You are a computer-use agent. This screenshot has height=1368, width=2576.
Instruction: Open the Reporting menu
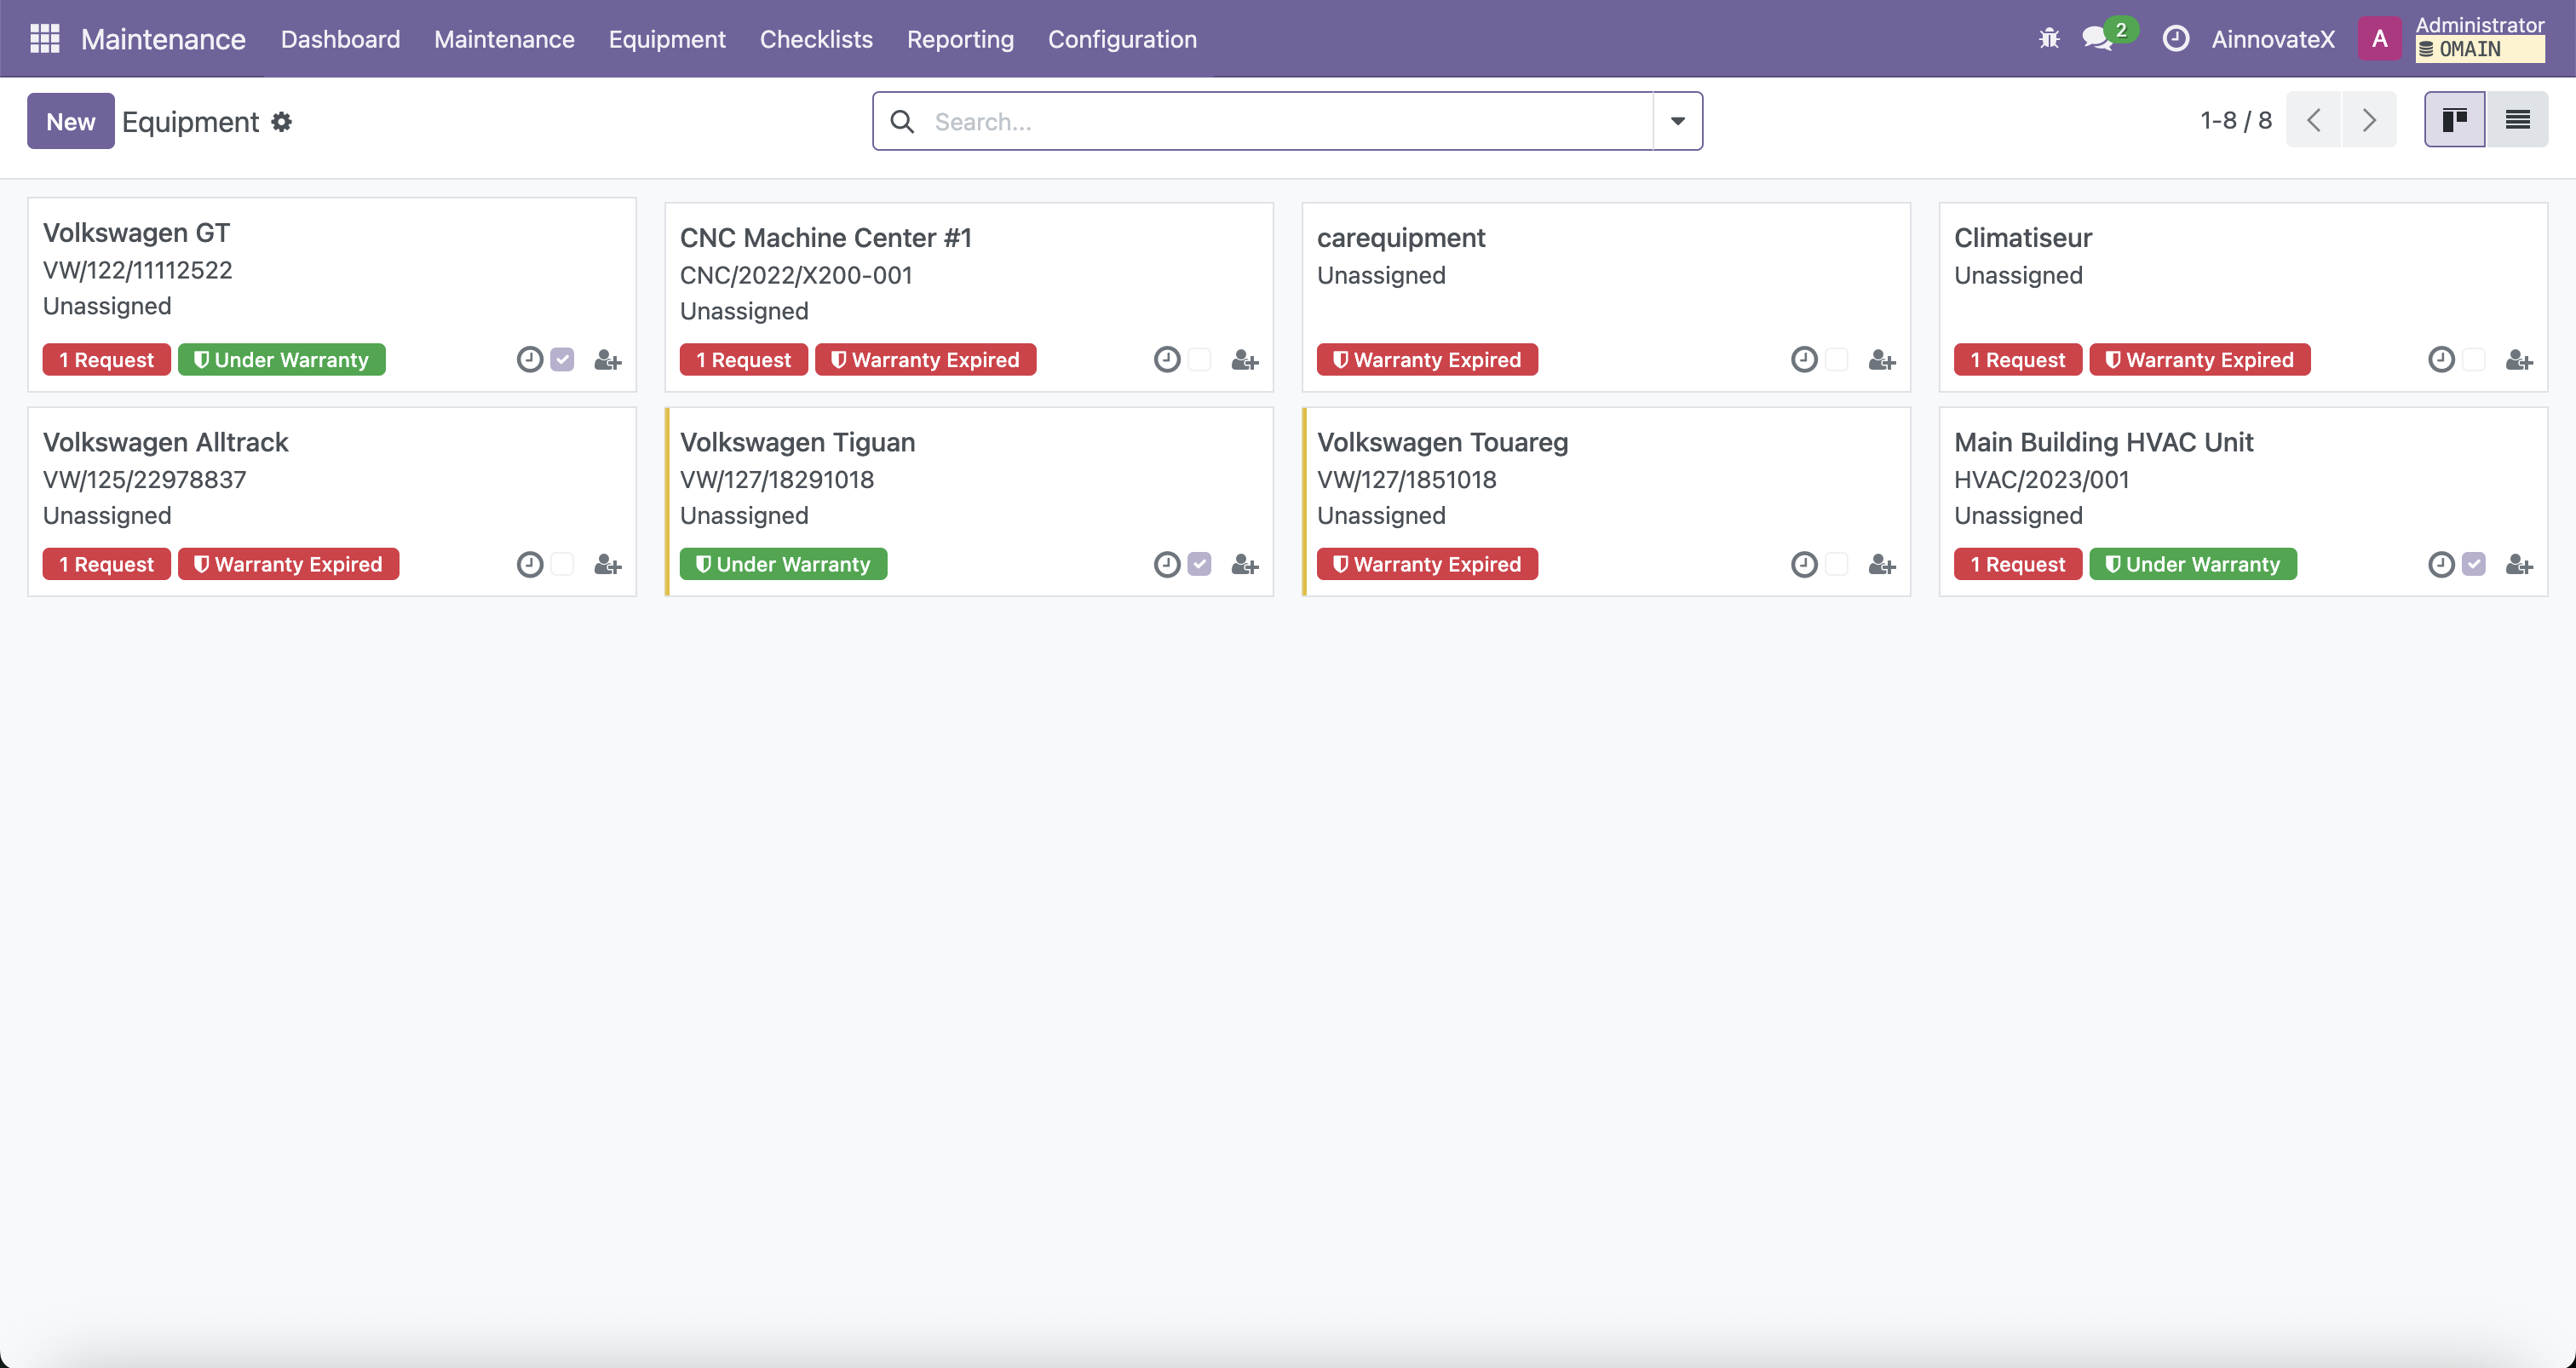960,39
